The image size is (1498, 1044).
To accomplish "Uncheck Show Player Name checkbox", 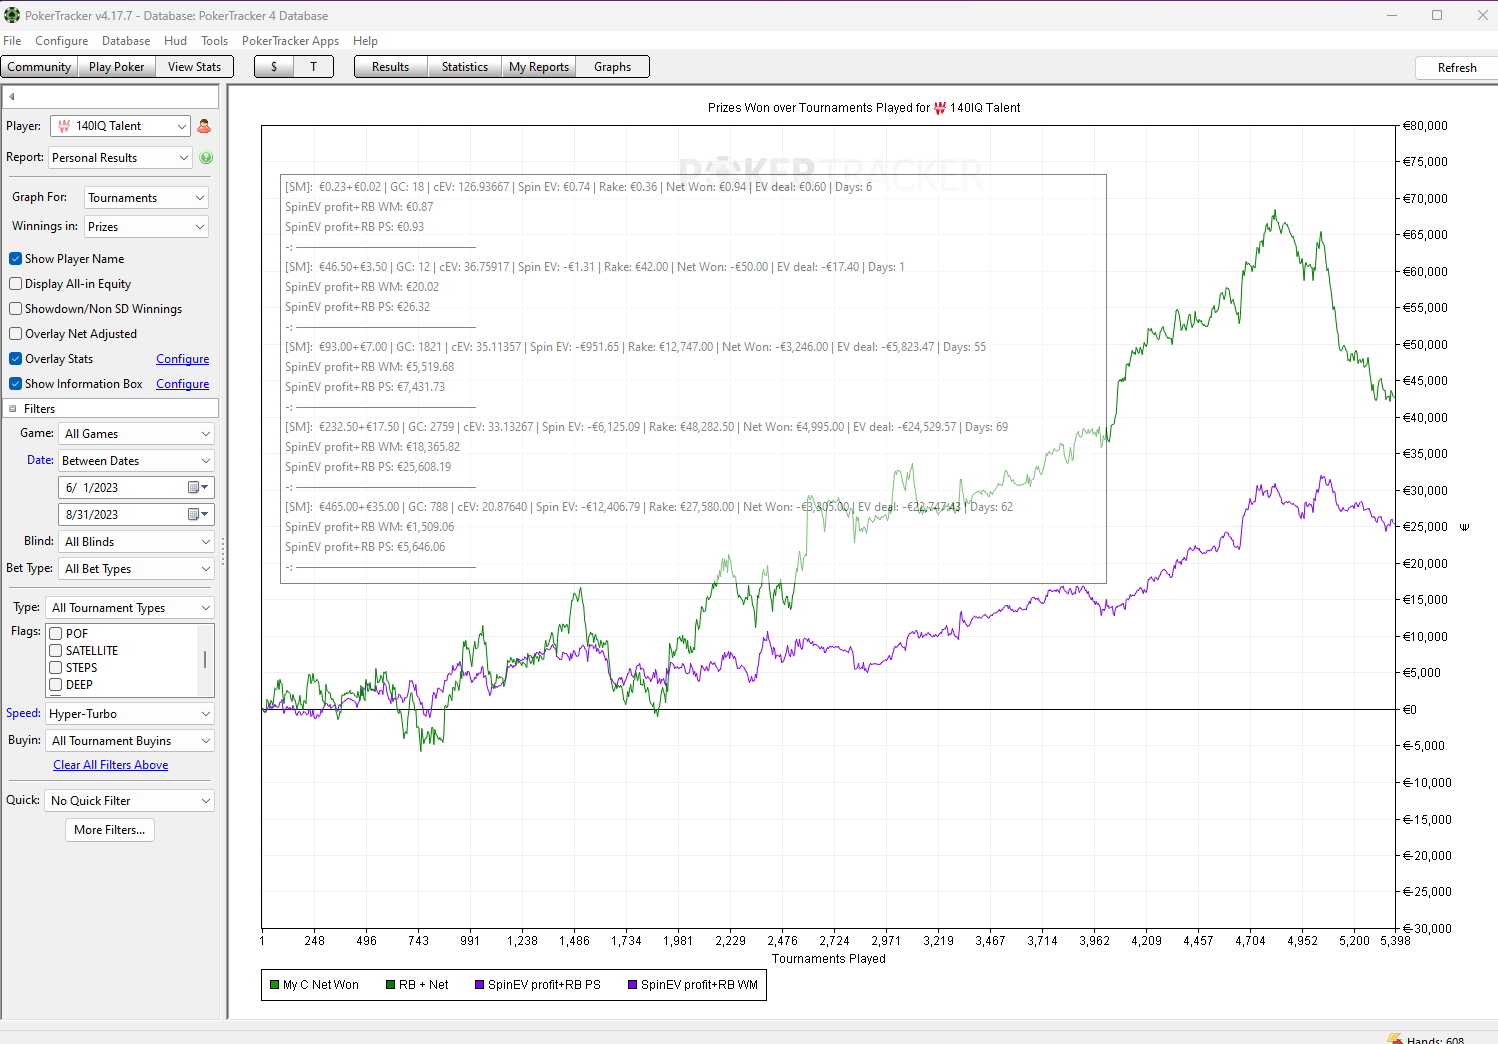I will [16, 259].
